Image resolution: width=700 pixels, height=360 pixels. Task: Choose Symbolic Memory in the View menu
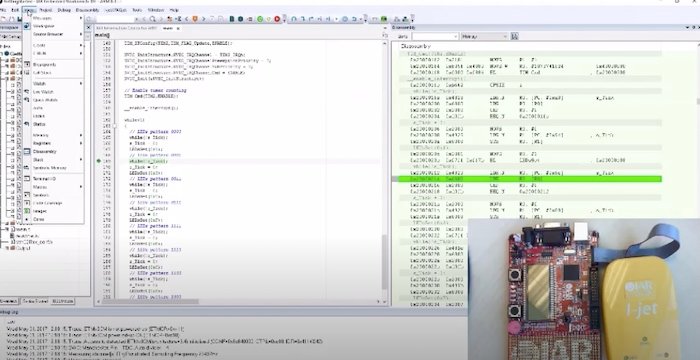(53, 168)
